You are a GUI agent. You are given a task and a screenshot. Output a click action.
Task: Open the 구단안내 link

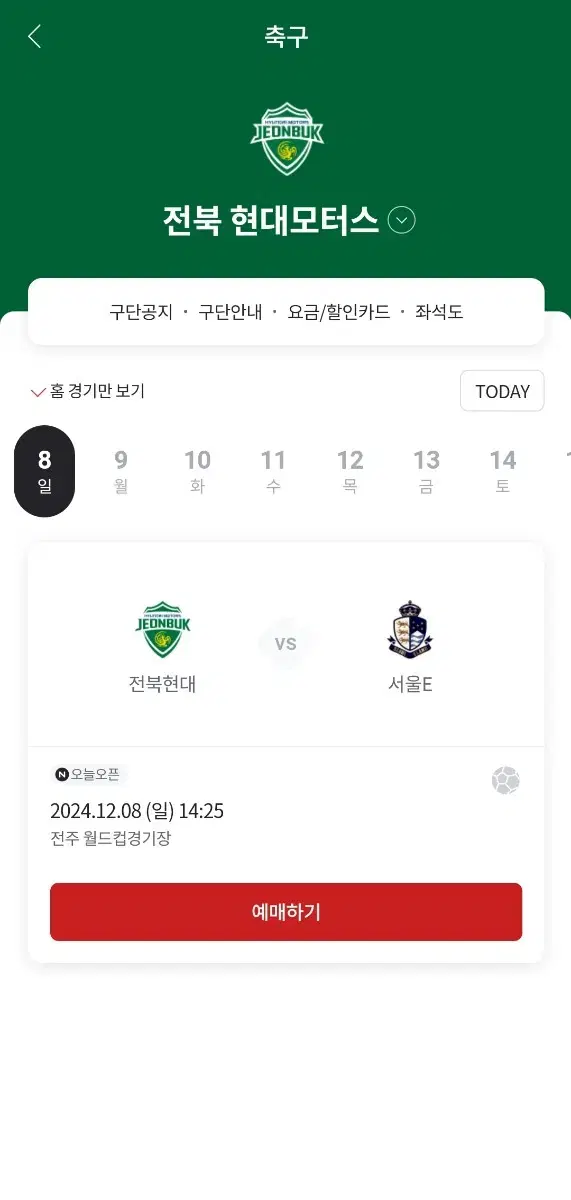[230, 312]
